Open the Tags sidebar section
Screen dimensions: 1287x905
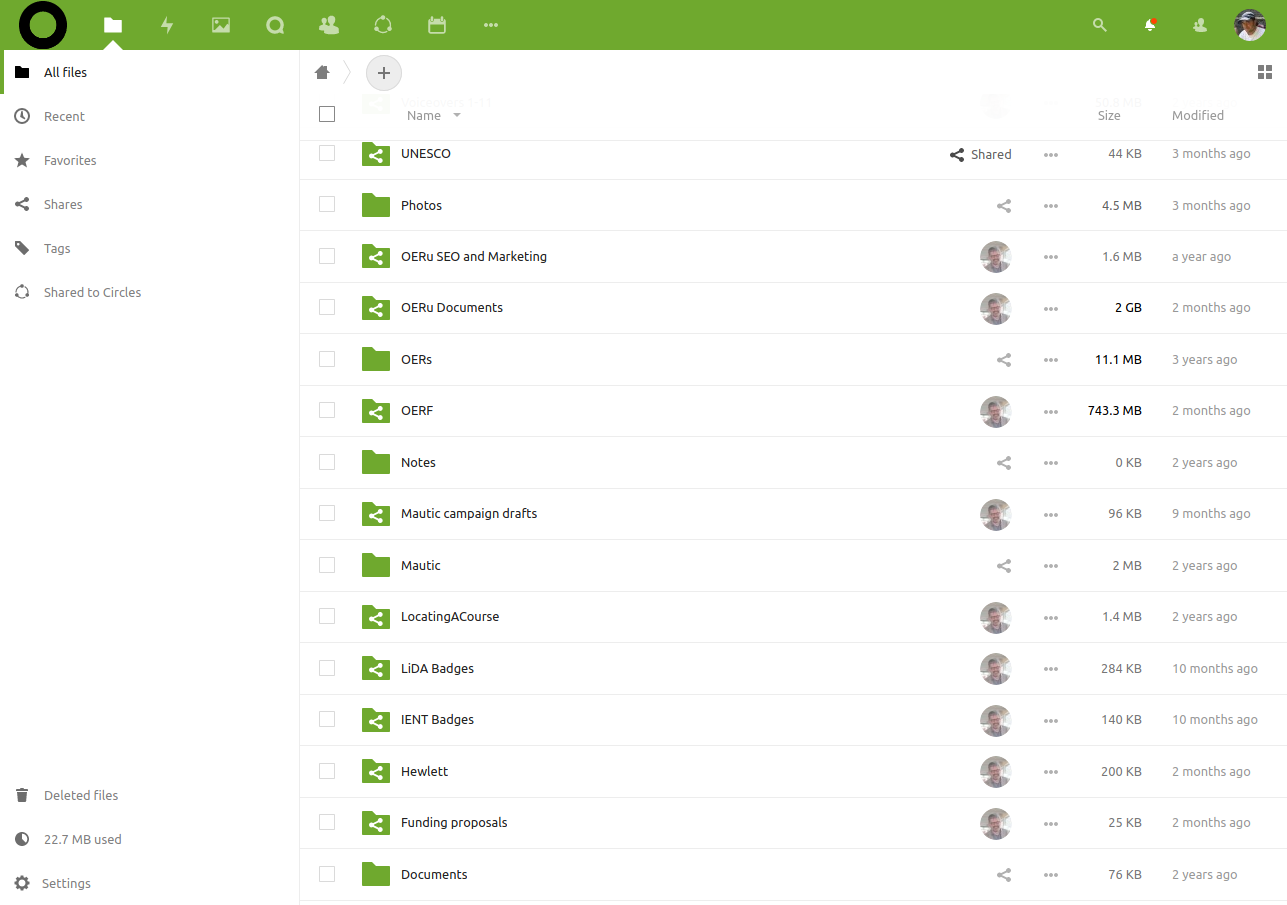tap(150, 248)
